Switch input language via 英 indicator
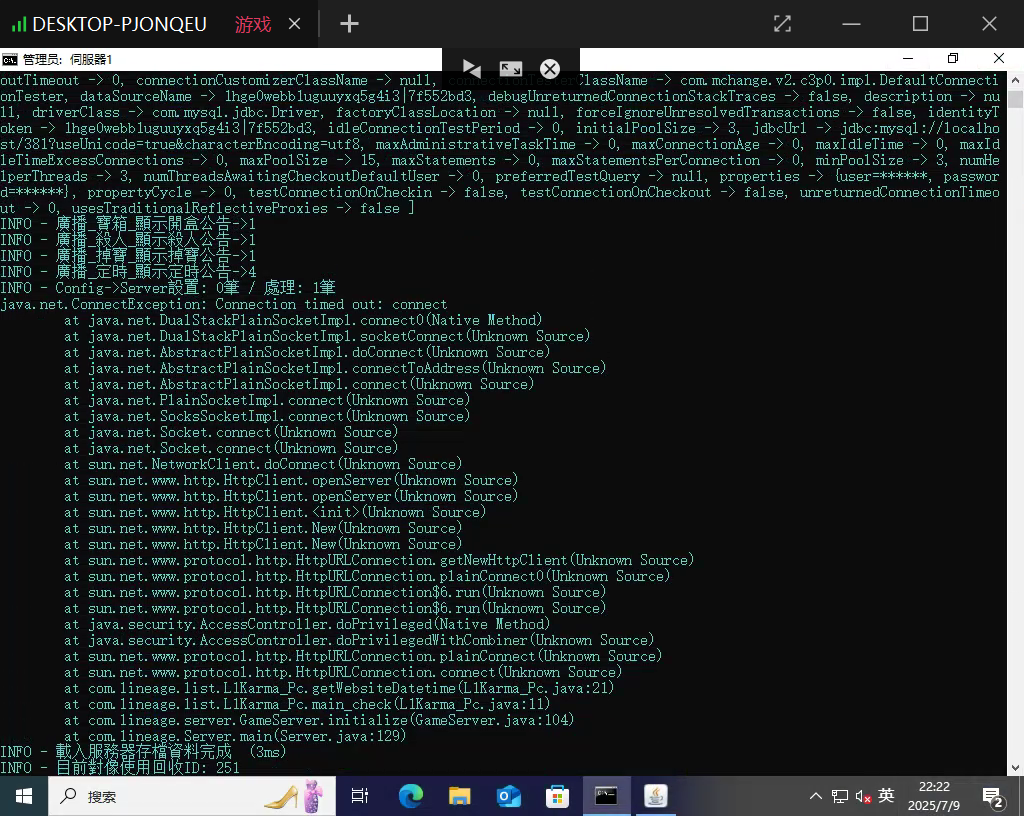 click(x=886, y=796)
